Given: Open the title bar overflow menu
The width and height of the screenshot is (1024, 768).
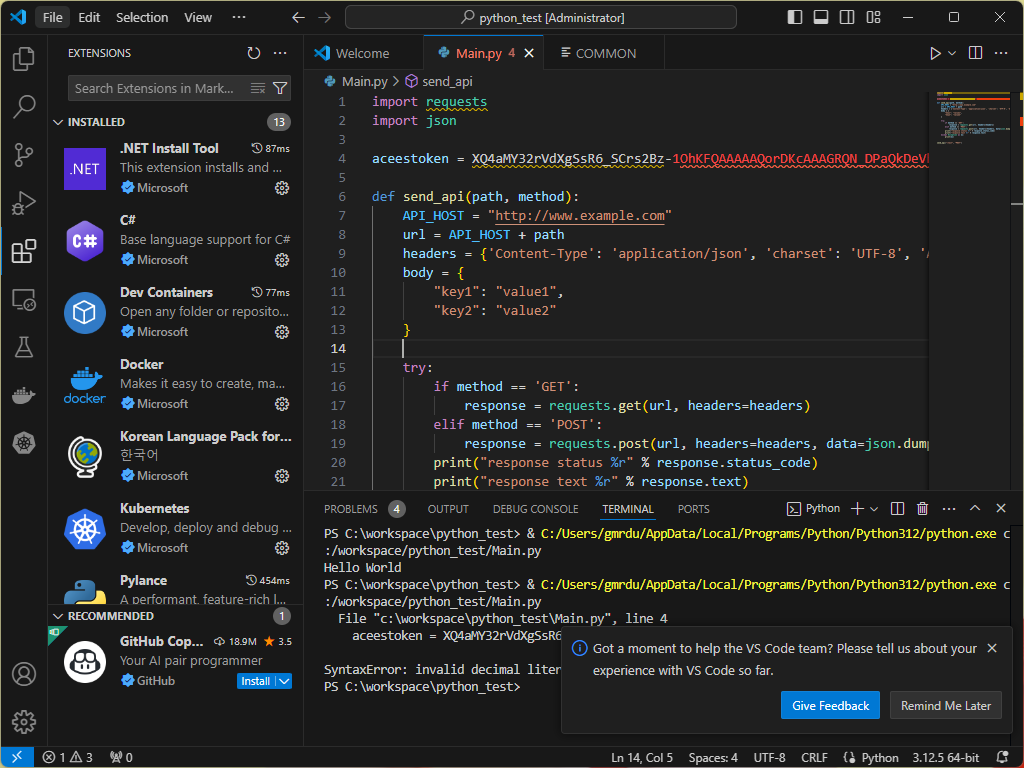Looking at the screenshot, I should [239, 18].
